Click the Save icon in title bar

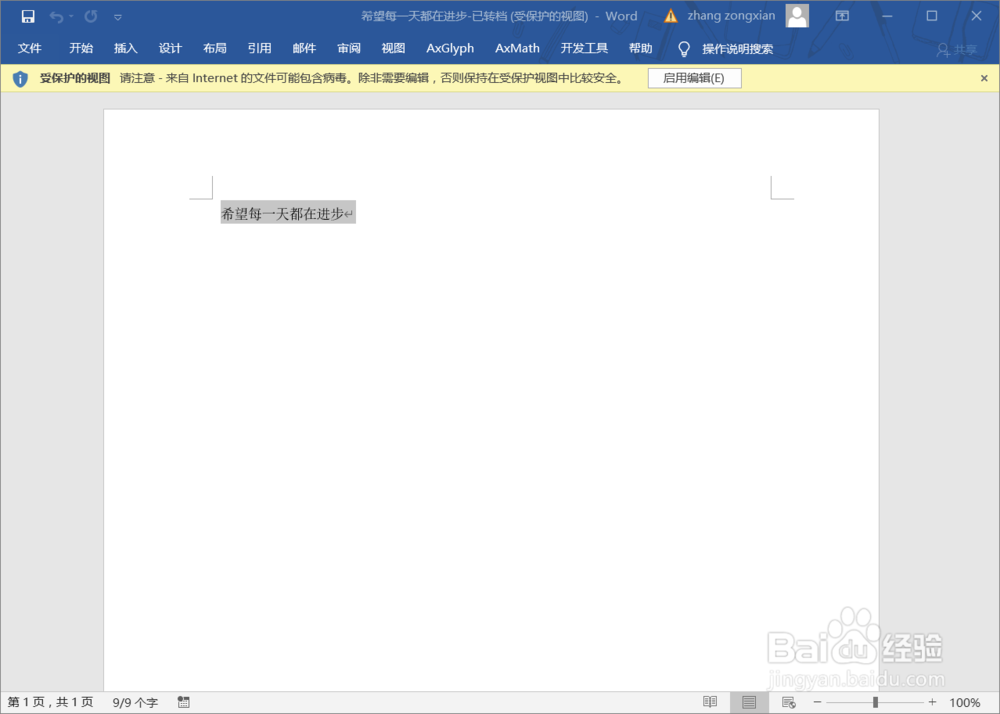[x=28, y=17]
